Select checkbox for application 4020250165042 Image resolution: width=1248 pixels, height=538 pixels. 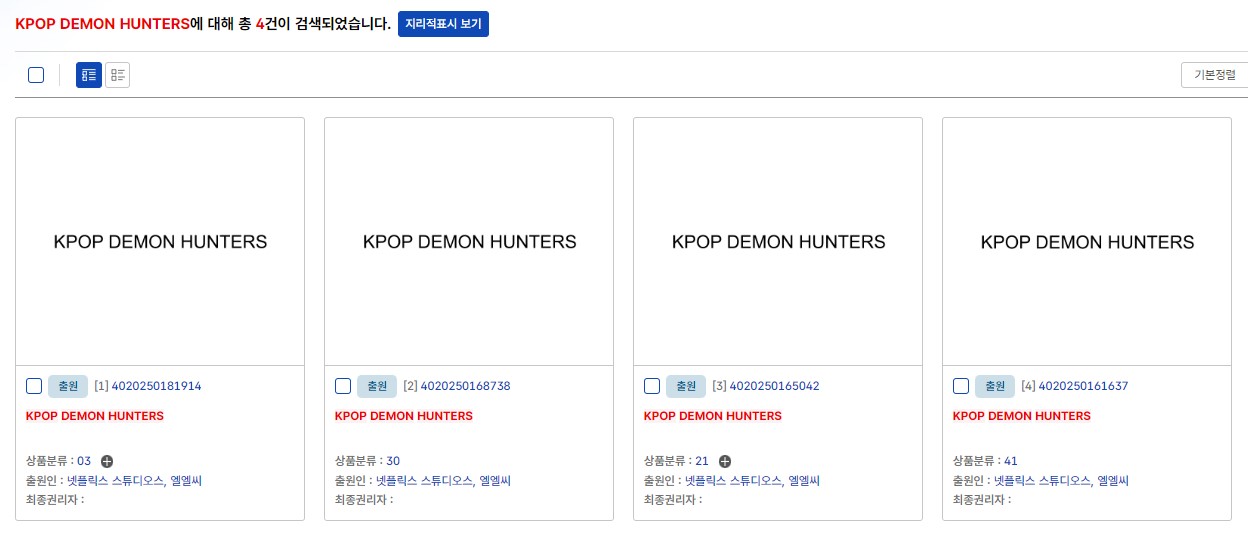(x=652, y=386)
